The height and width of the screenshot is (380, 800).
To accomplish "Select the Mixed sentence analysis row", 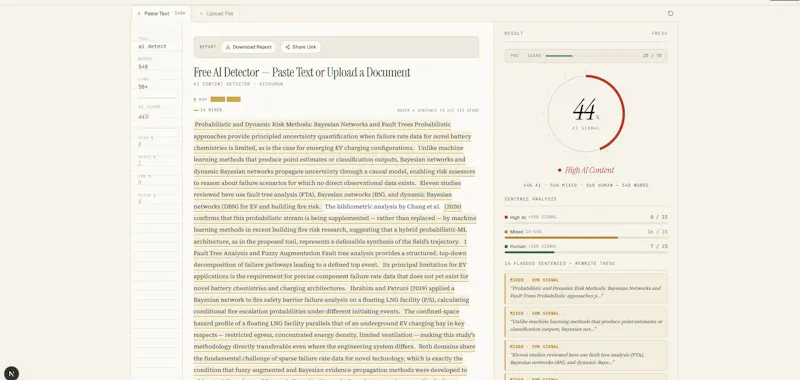I will (586, 233).
